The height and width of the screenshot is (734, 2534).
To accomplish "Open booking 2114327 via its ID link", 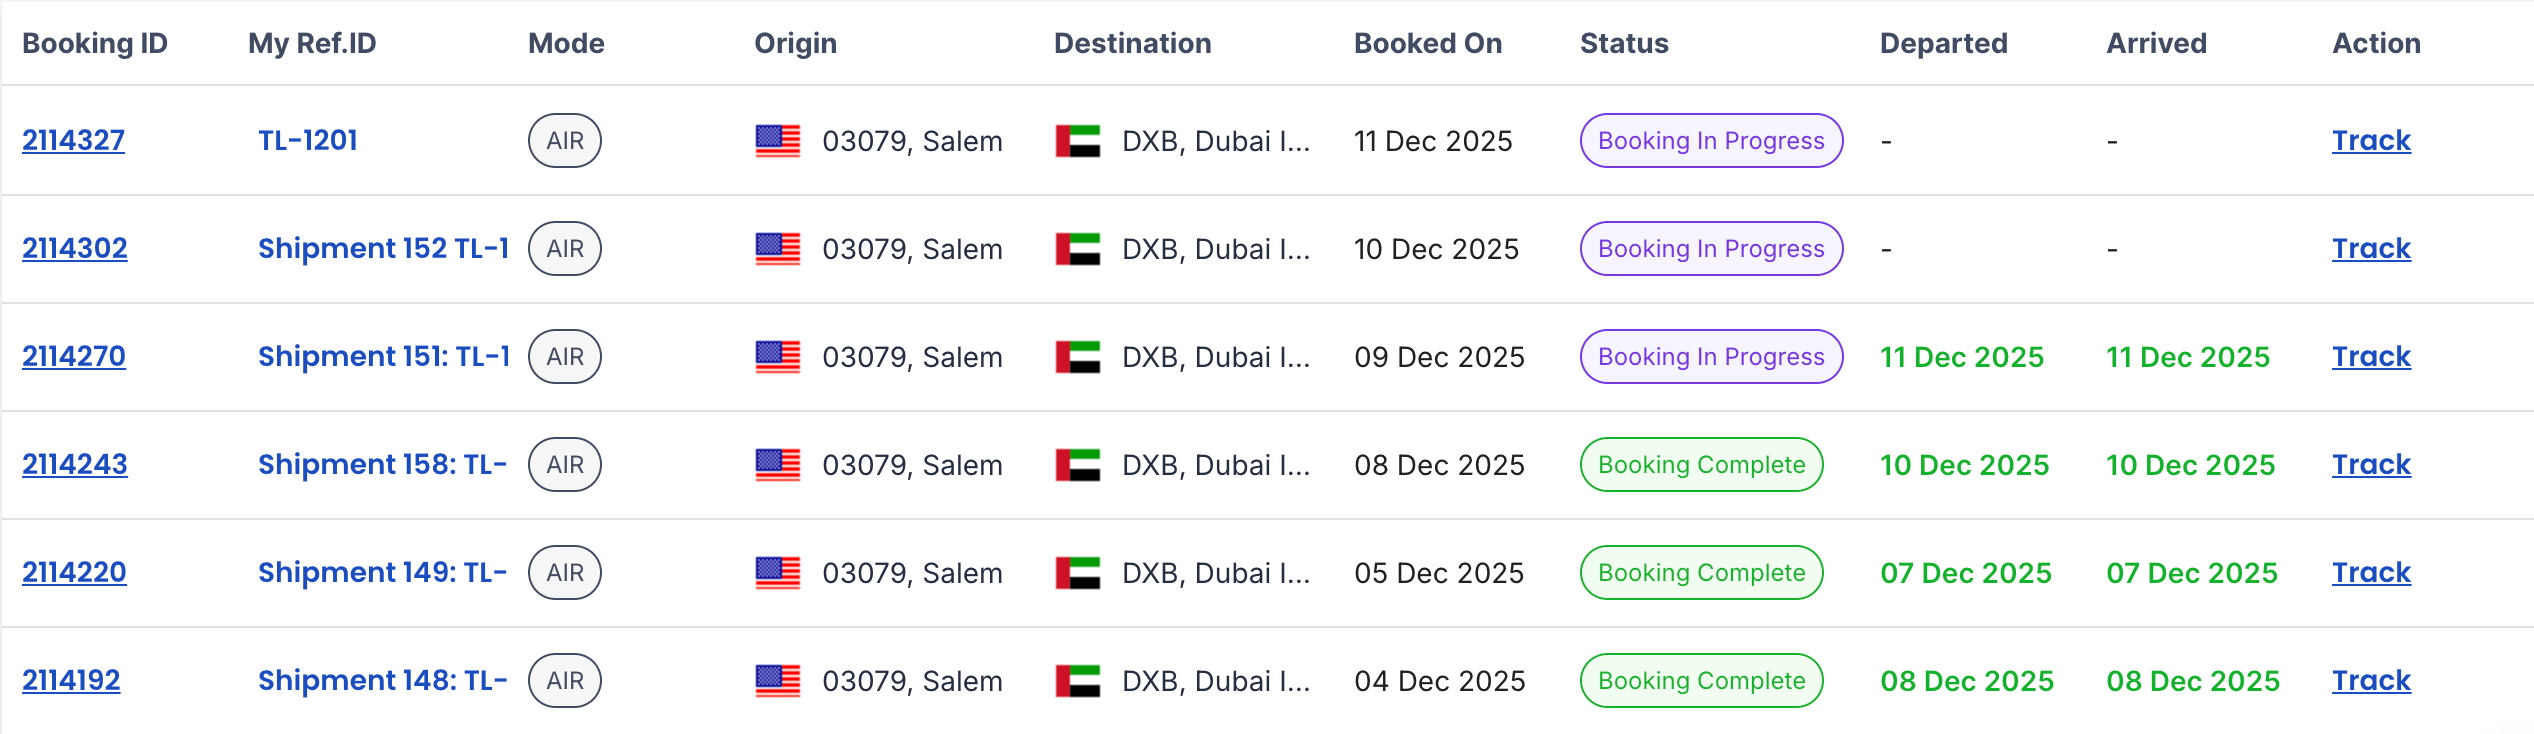I will click(74, 141).
